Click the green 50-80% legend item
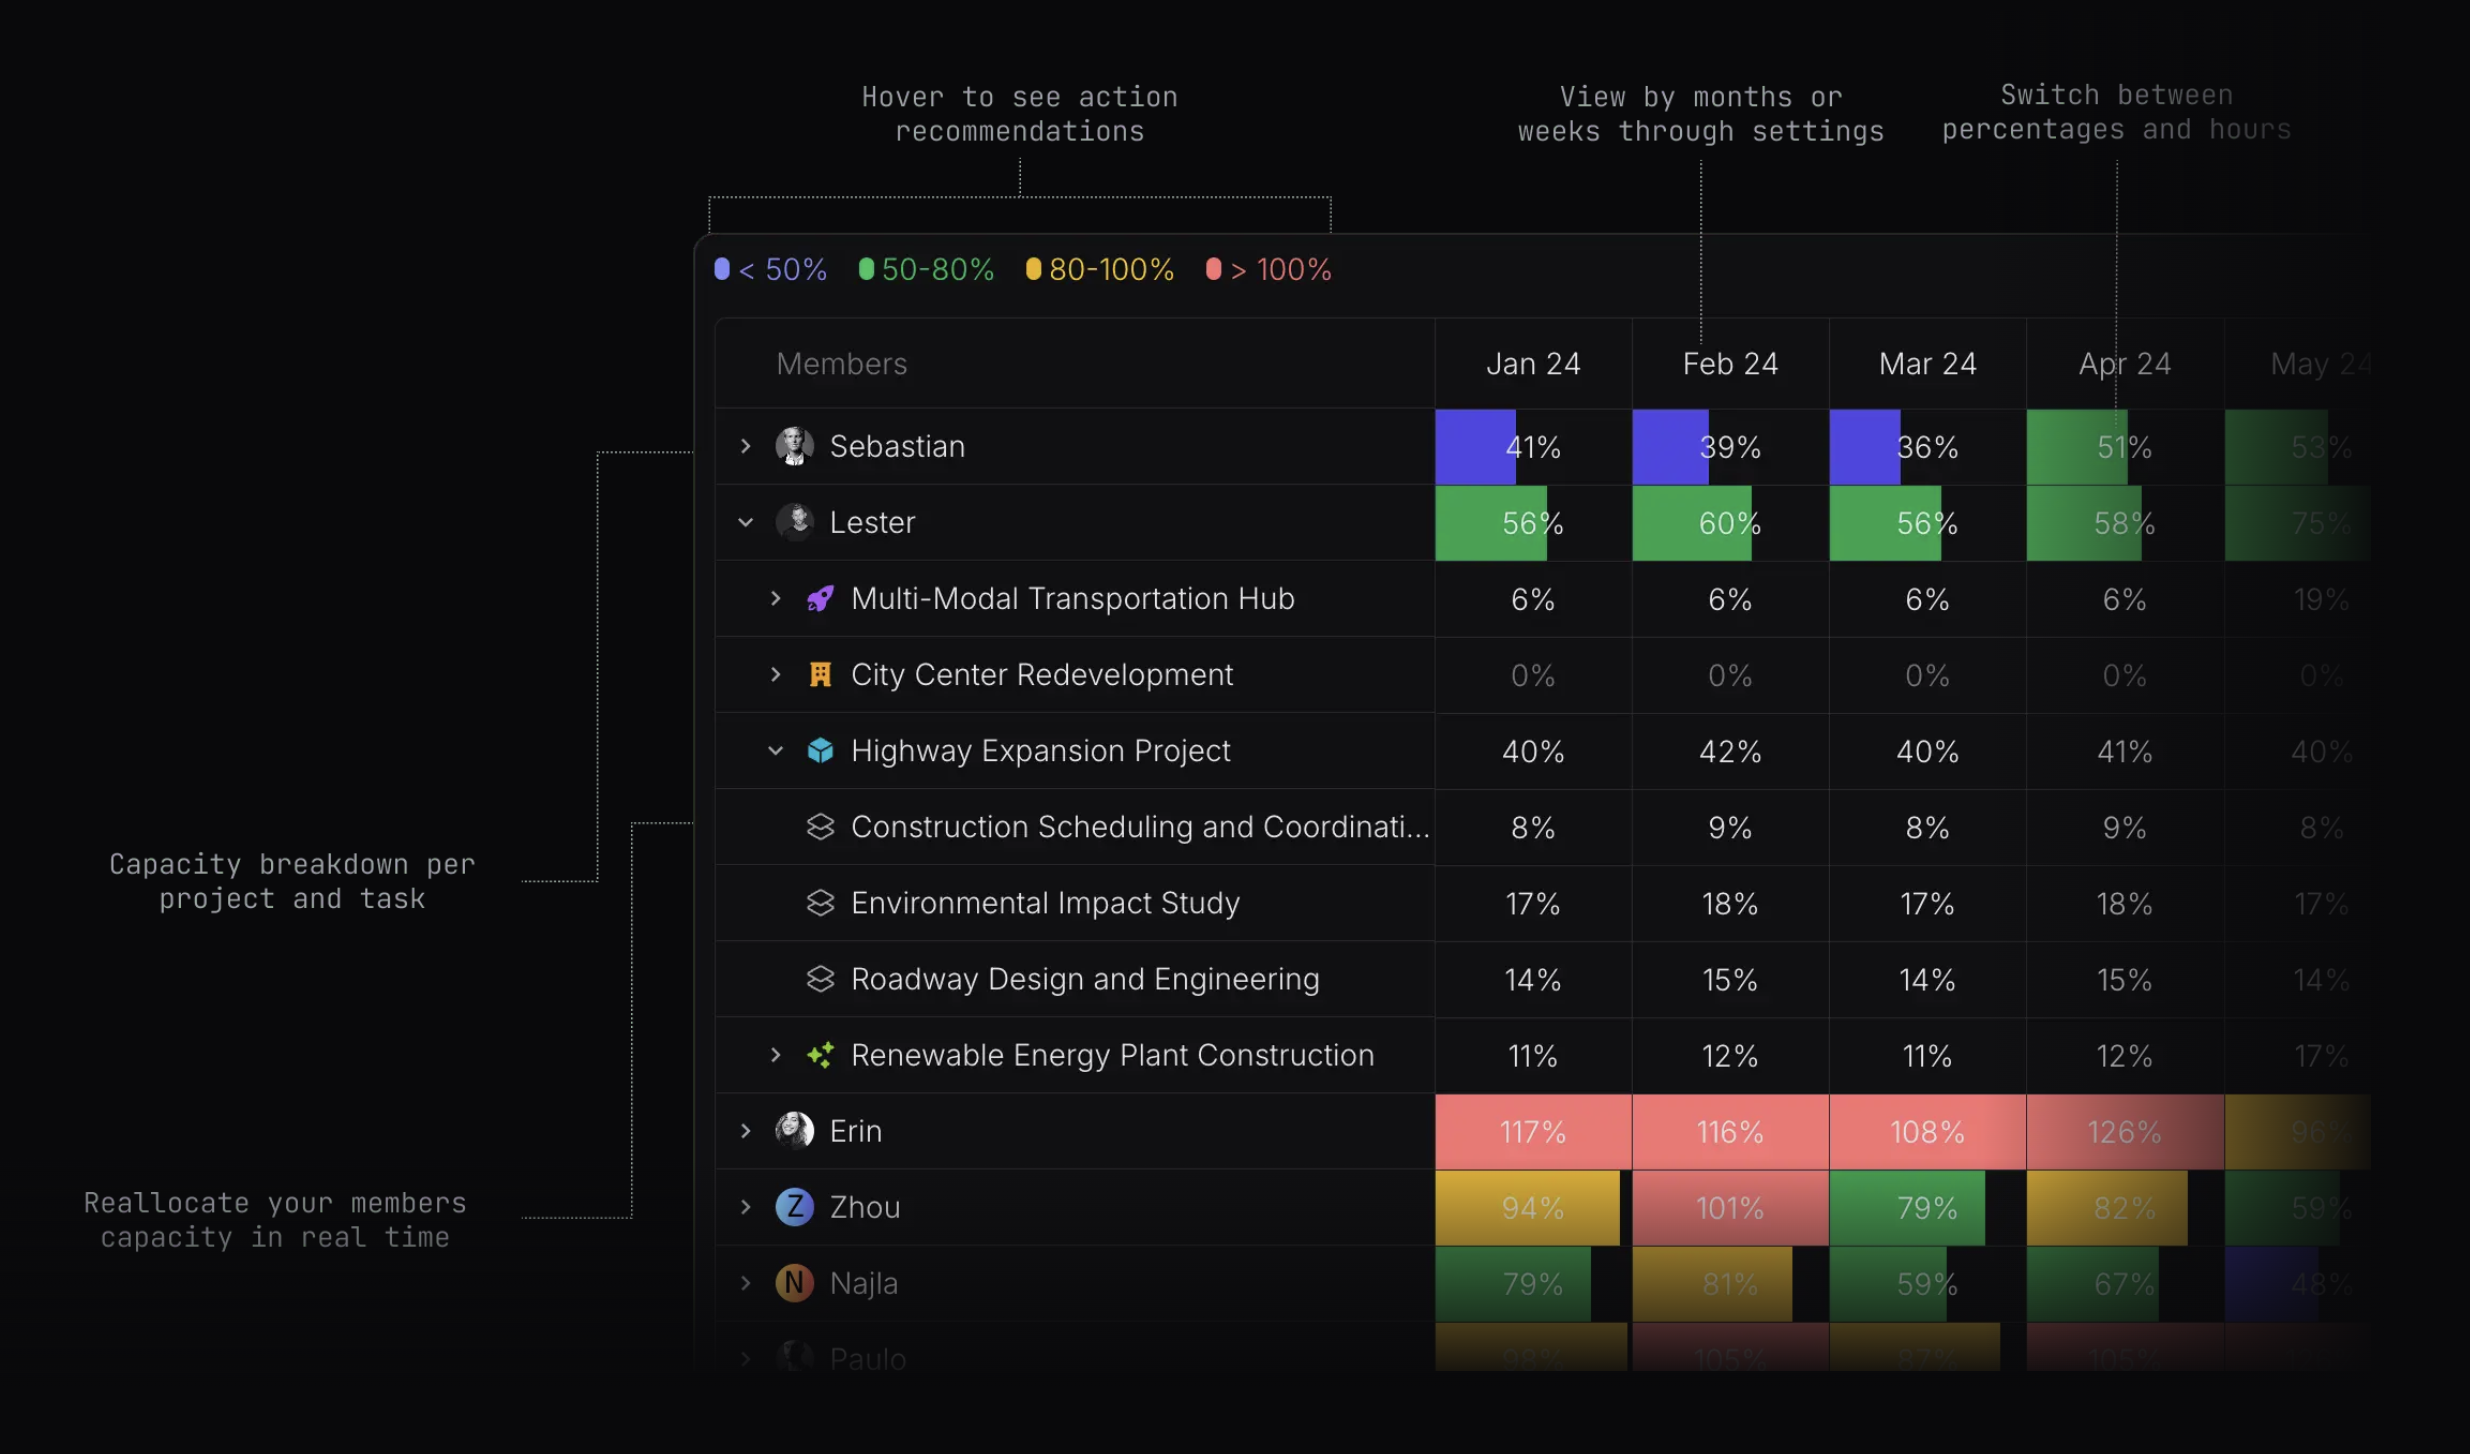The image size is (2470, 1454). 926,269
